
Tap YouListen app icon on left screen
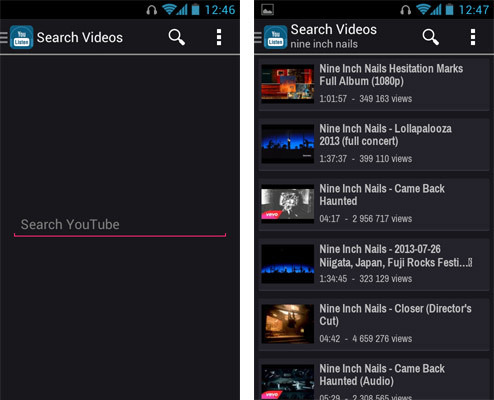(x=21, y=37)
